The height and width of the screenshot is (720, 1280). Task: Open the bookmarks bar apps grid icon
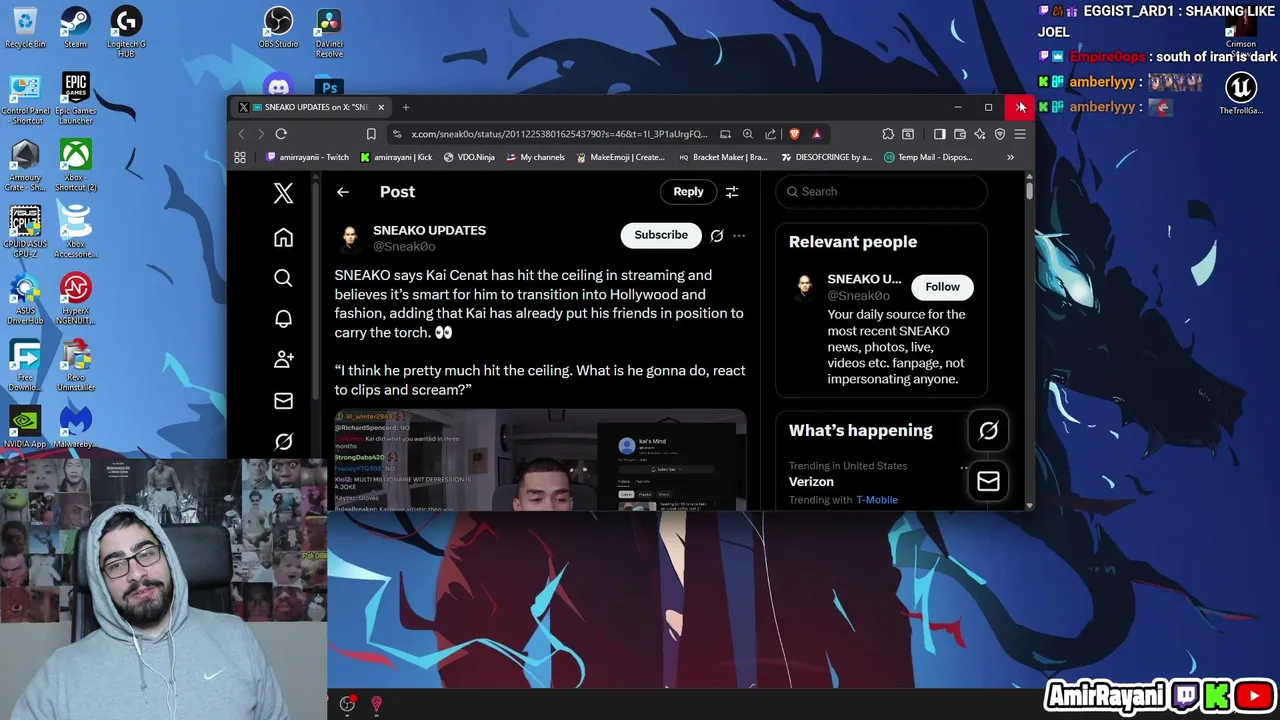coord(240,157)
